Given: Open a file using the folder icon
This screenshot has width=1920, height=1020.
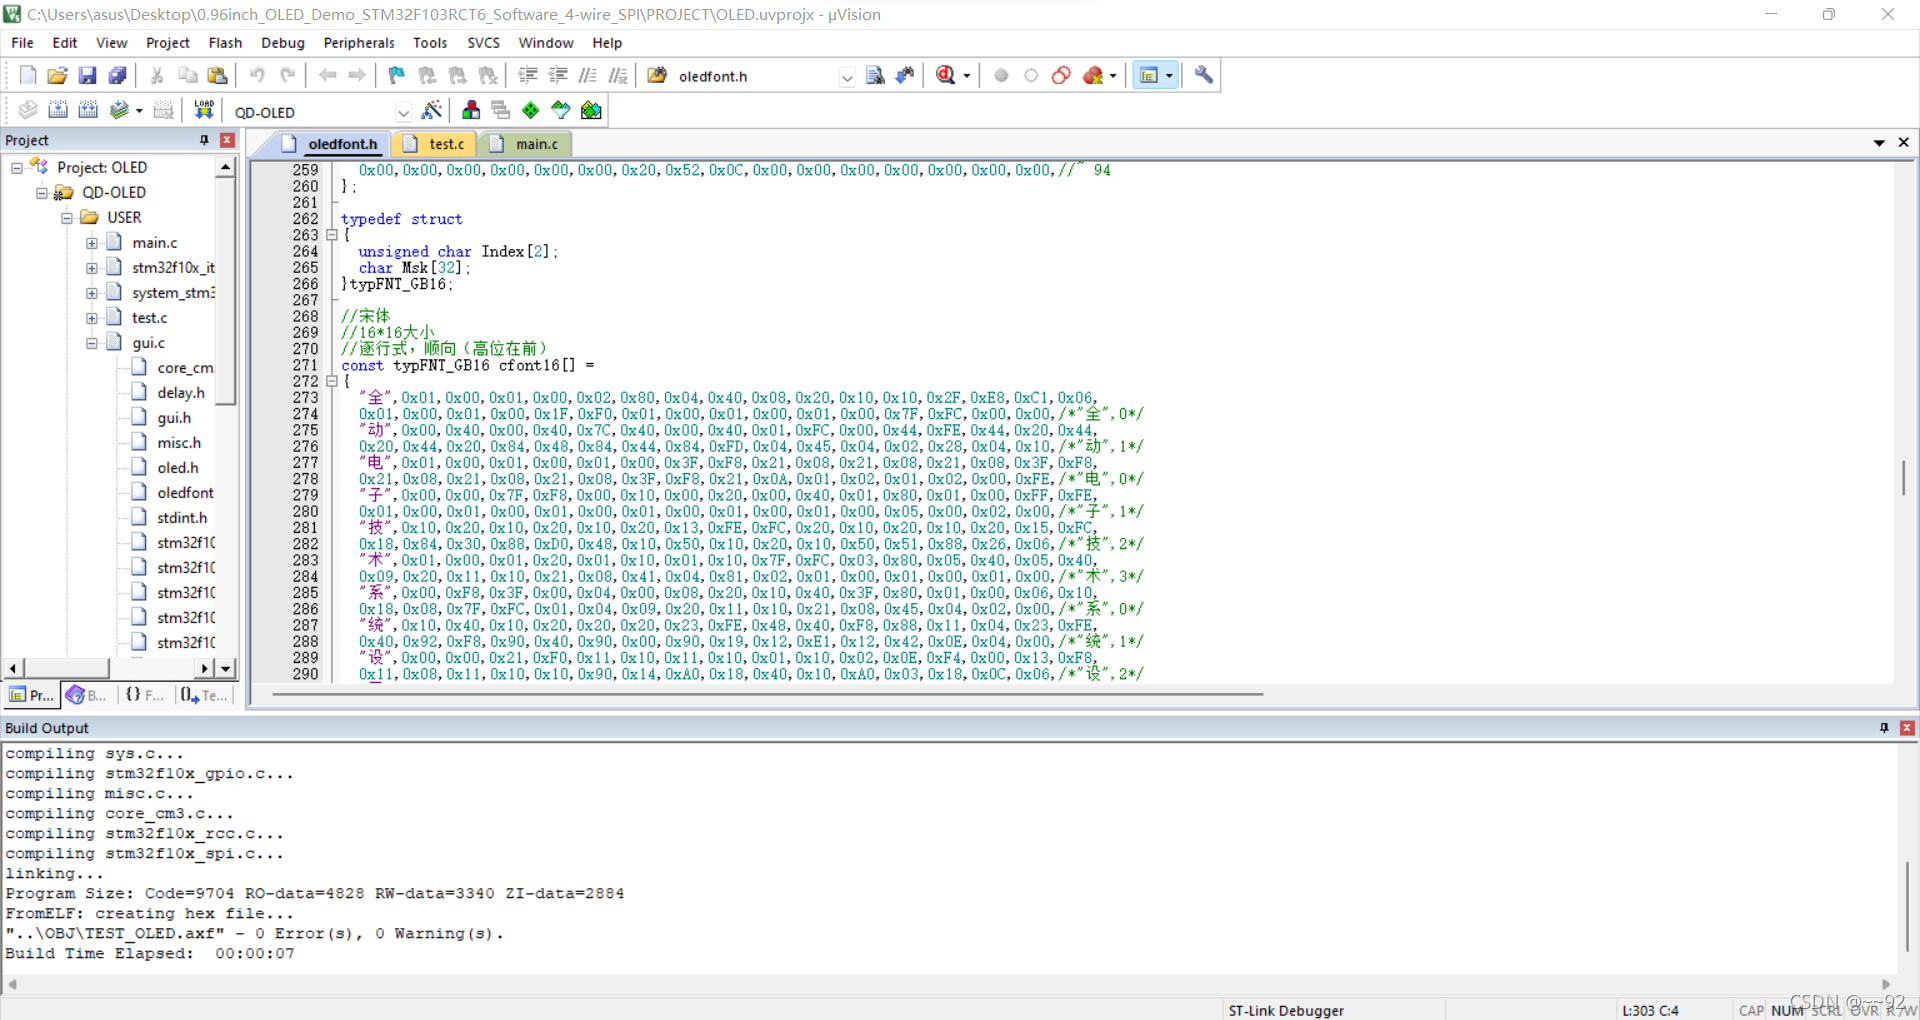Looking at the screenshot, I should point(58,75).
